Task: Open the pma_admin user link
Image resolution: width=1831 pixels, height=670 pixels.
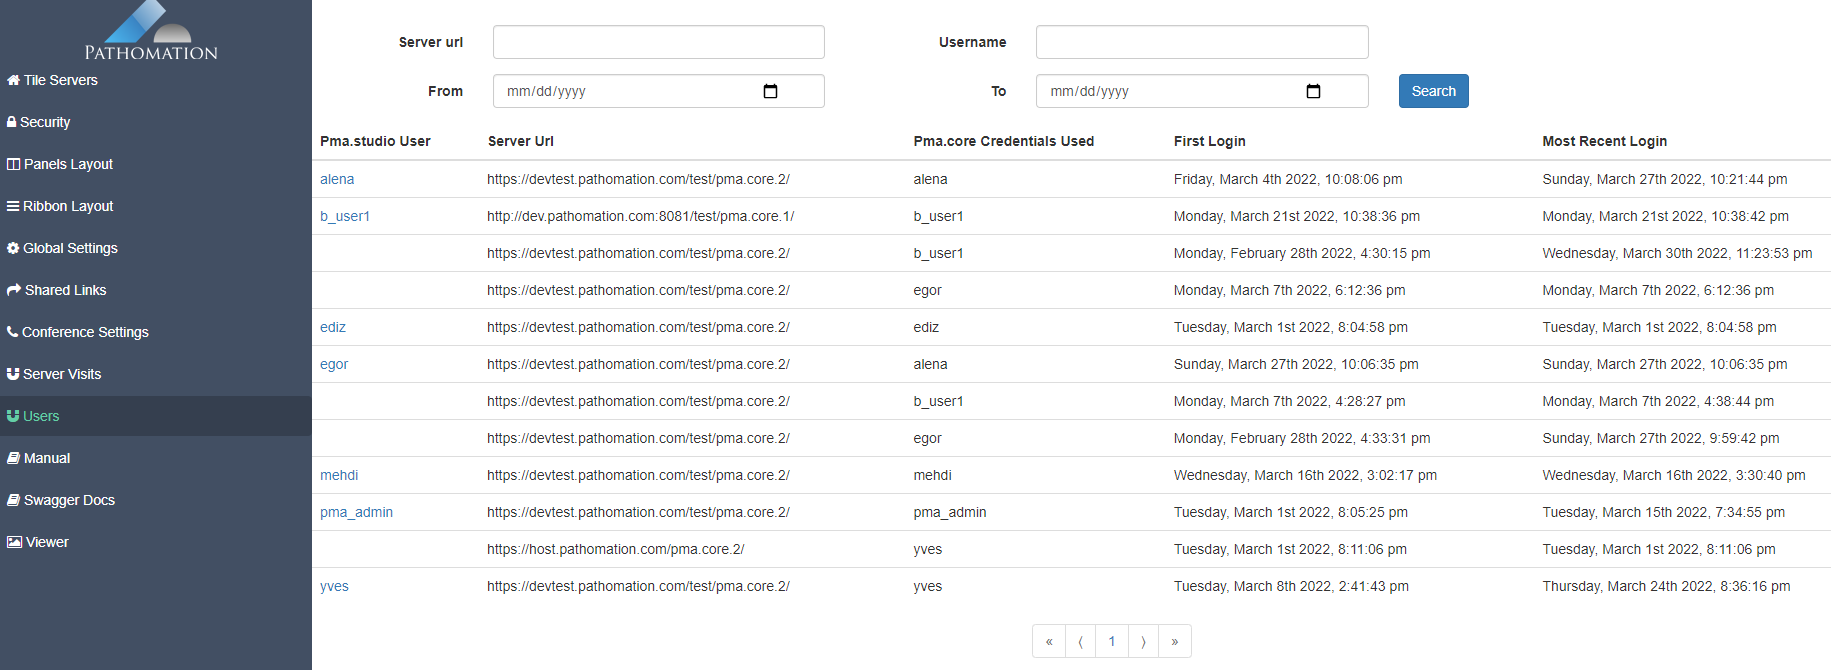Action: click(x=356, y=512)
